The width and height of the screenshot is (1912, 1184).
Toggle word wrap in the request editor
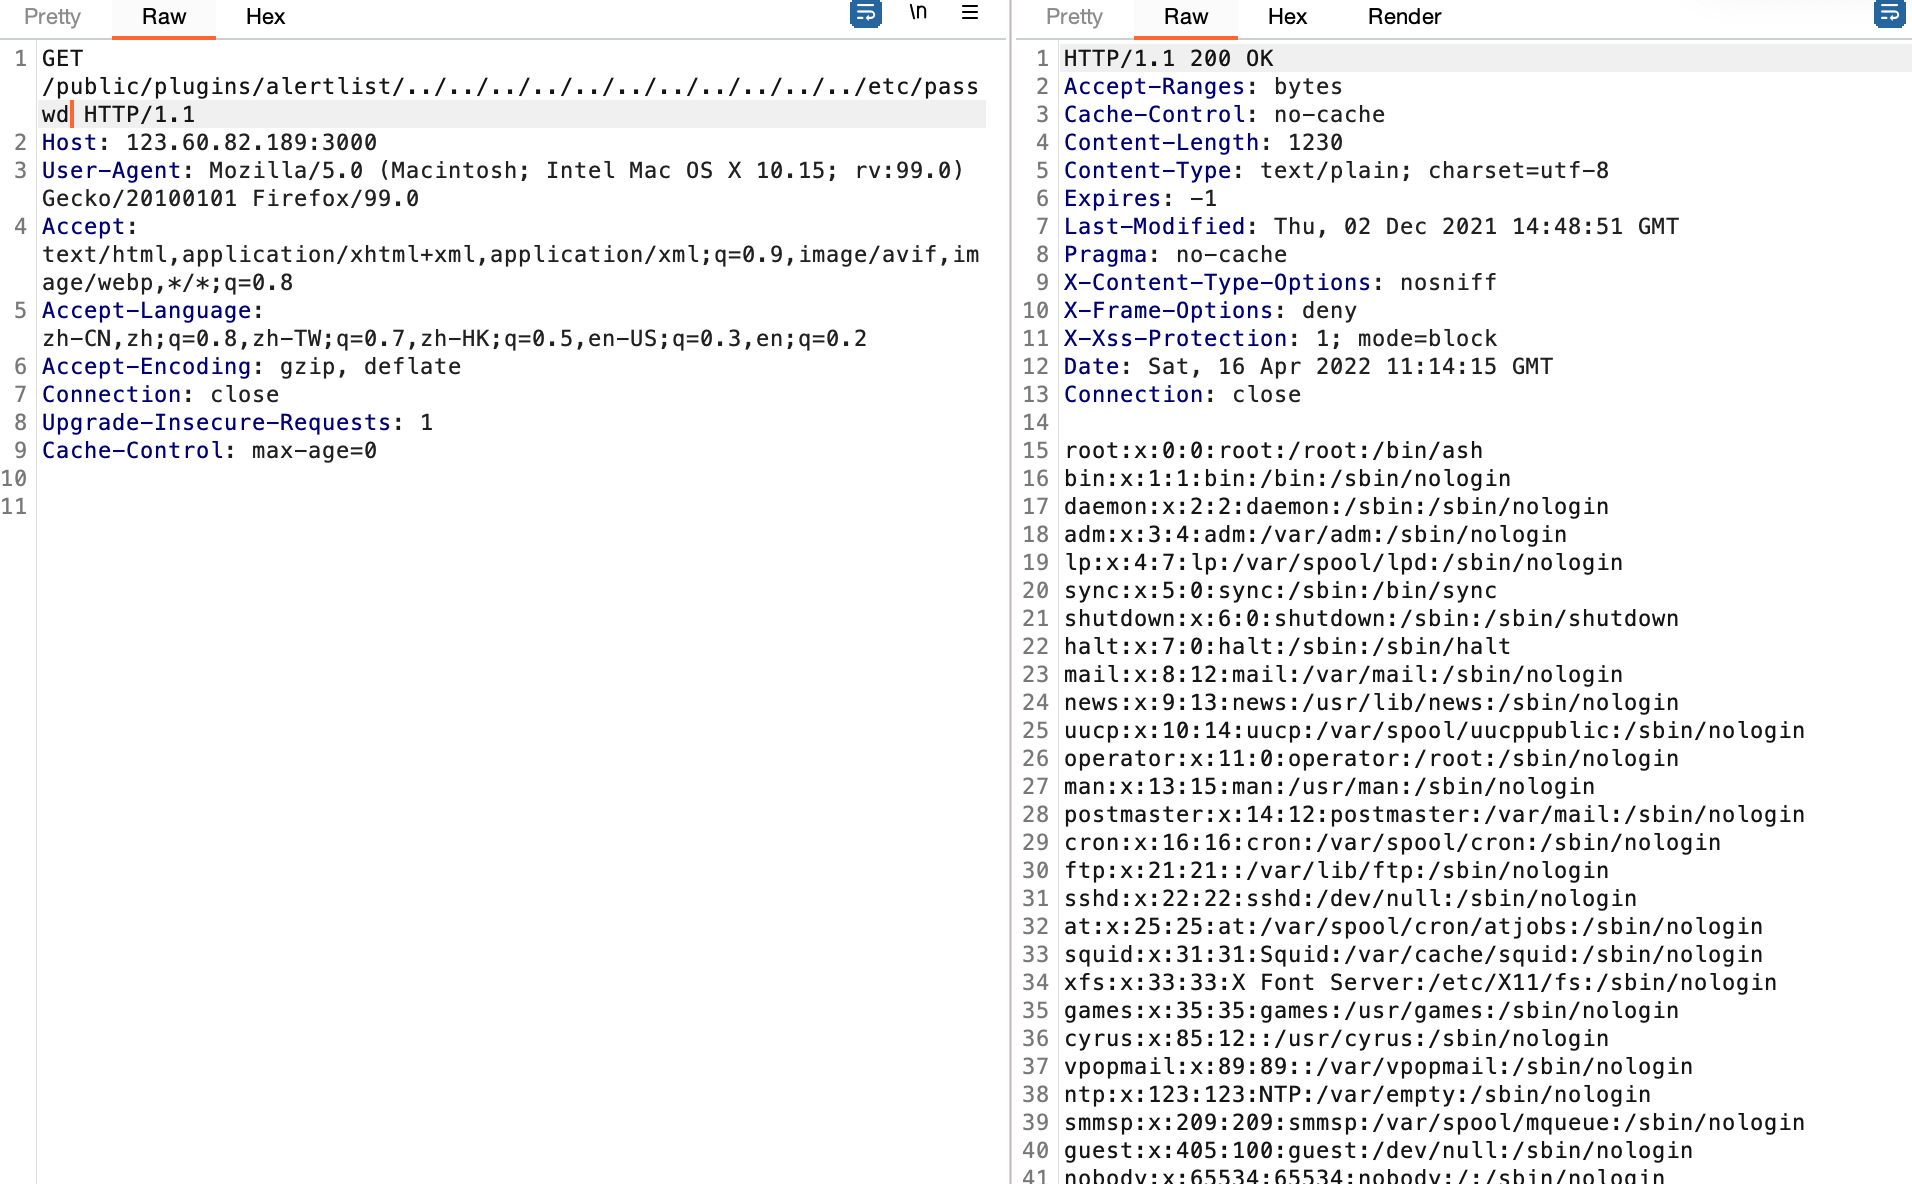(x=865, y=15)
